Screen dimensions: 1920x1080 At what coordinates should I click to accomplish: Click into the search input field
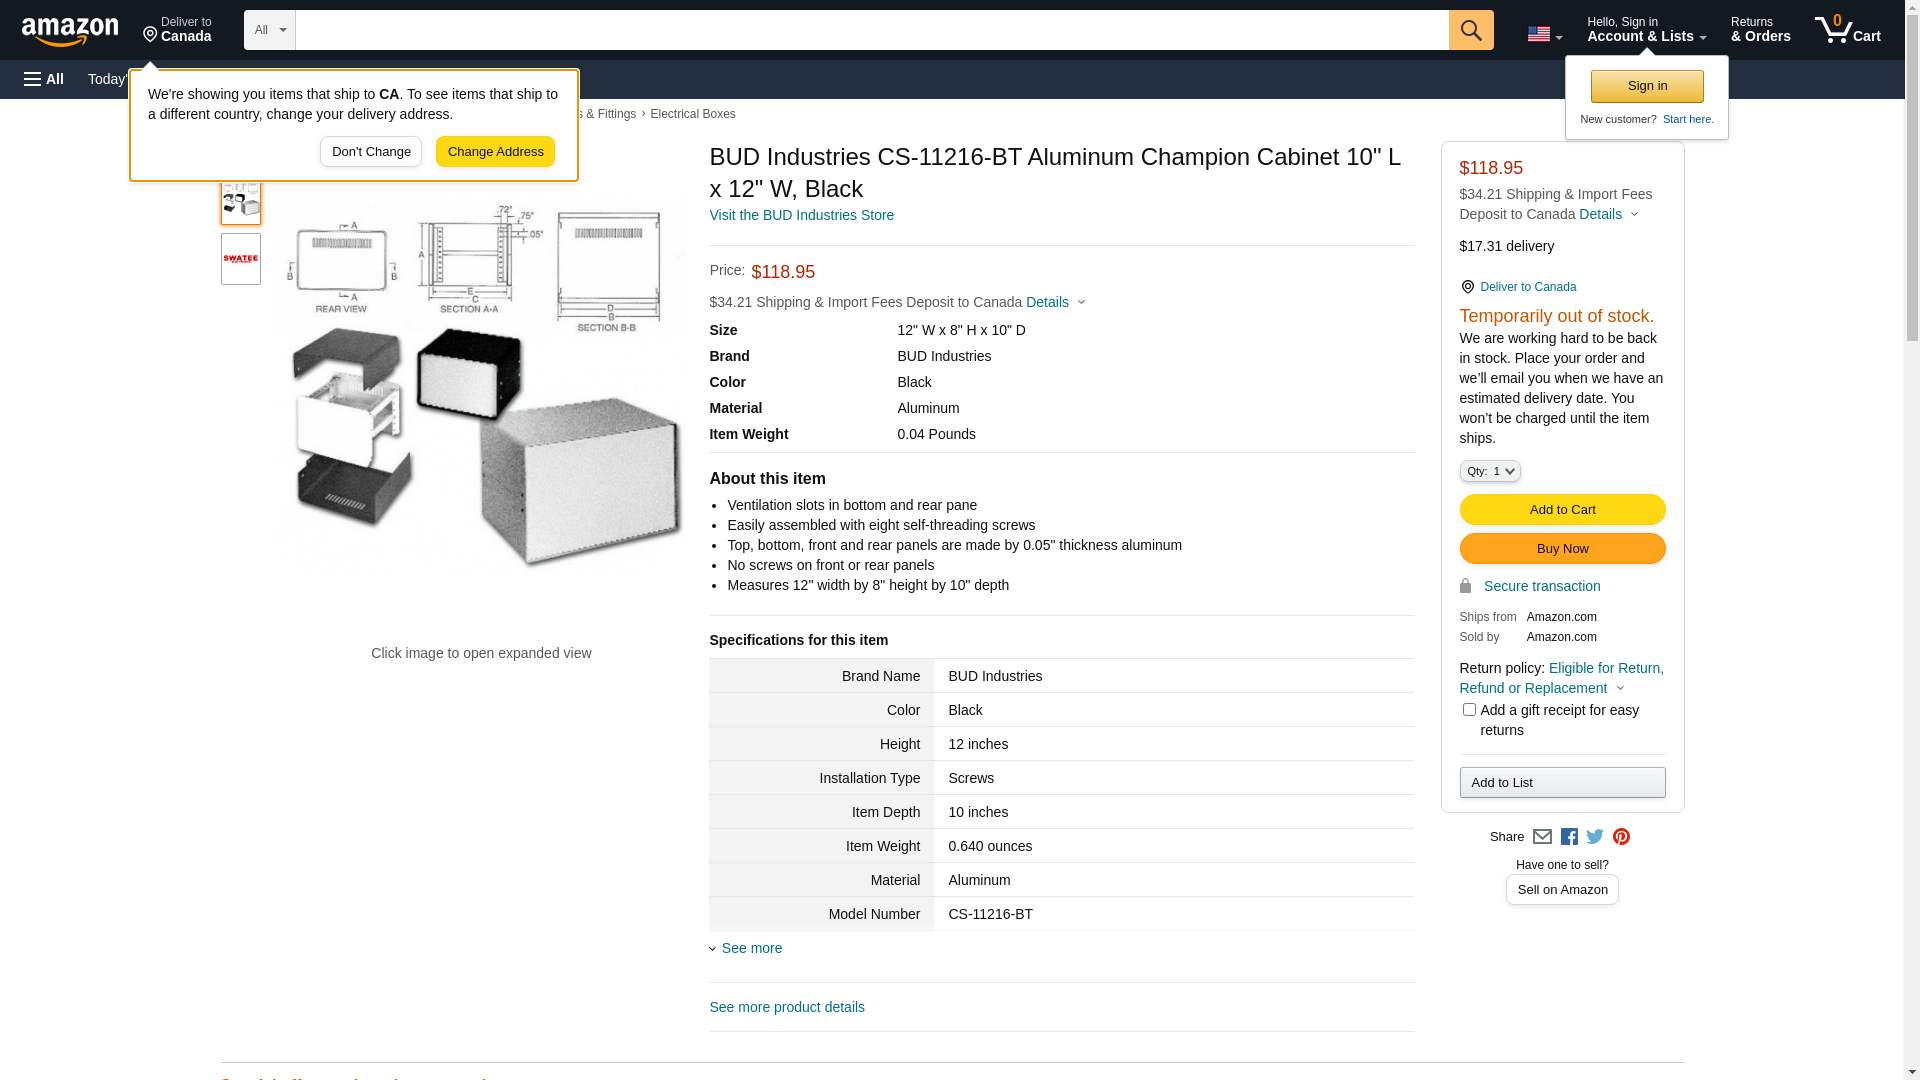coord(871,30)
